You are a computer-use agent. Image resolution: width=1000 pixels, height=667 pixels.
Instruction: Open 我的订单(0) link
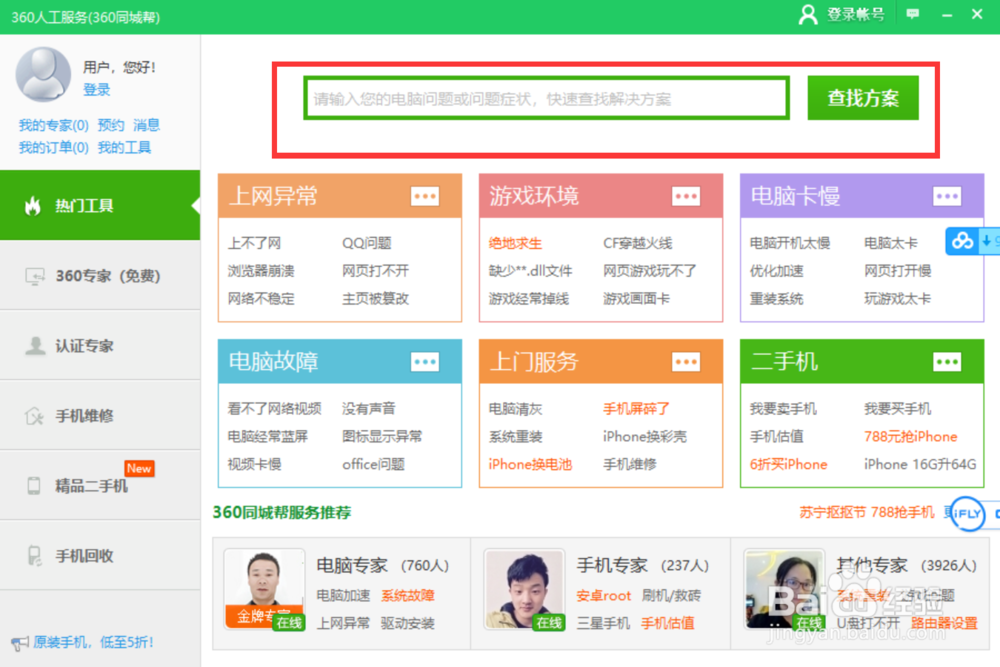(x=54, y=147)
